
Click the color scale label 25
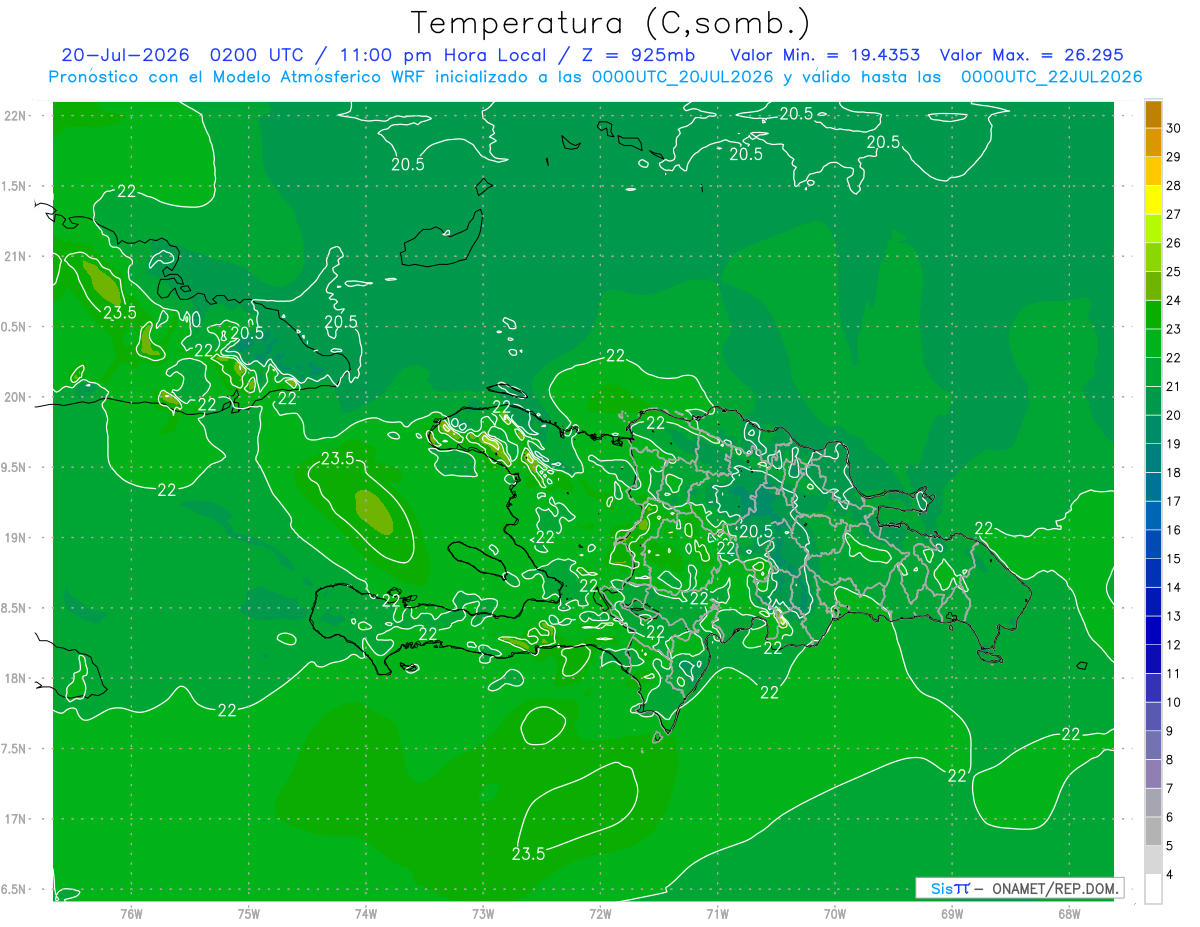[x=1174, y=272]
